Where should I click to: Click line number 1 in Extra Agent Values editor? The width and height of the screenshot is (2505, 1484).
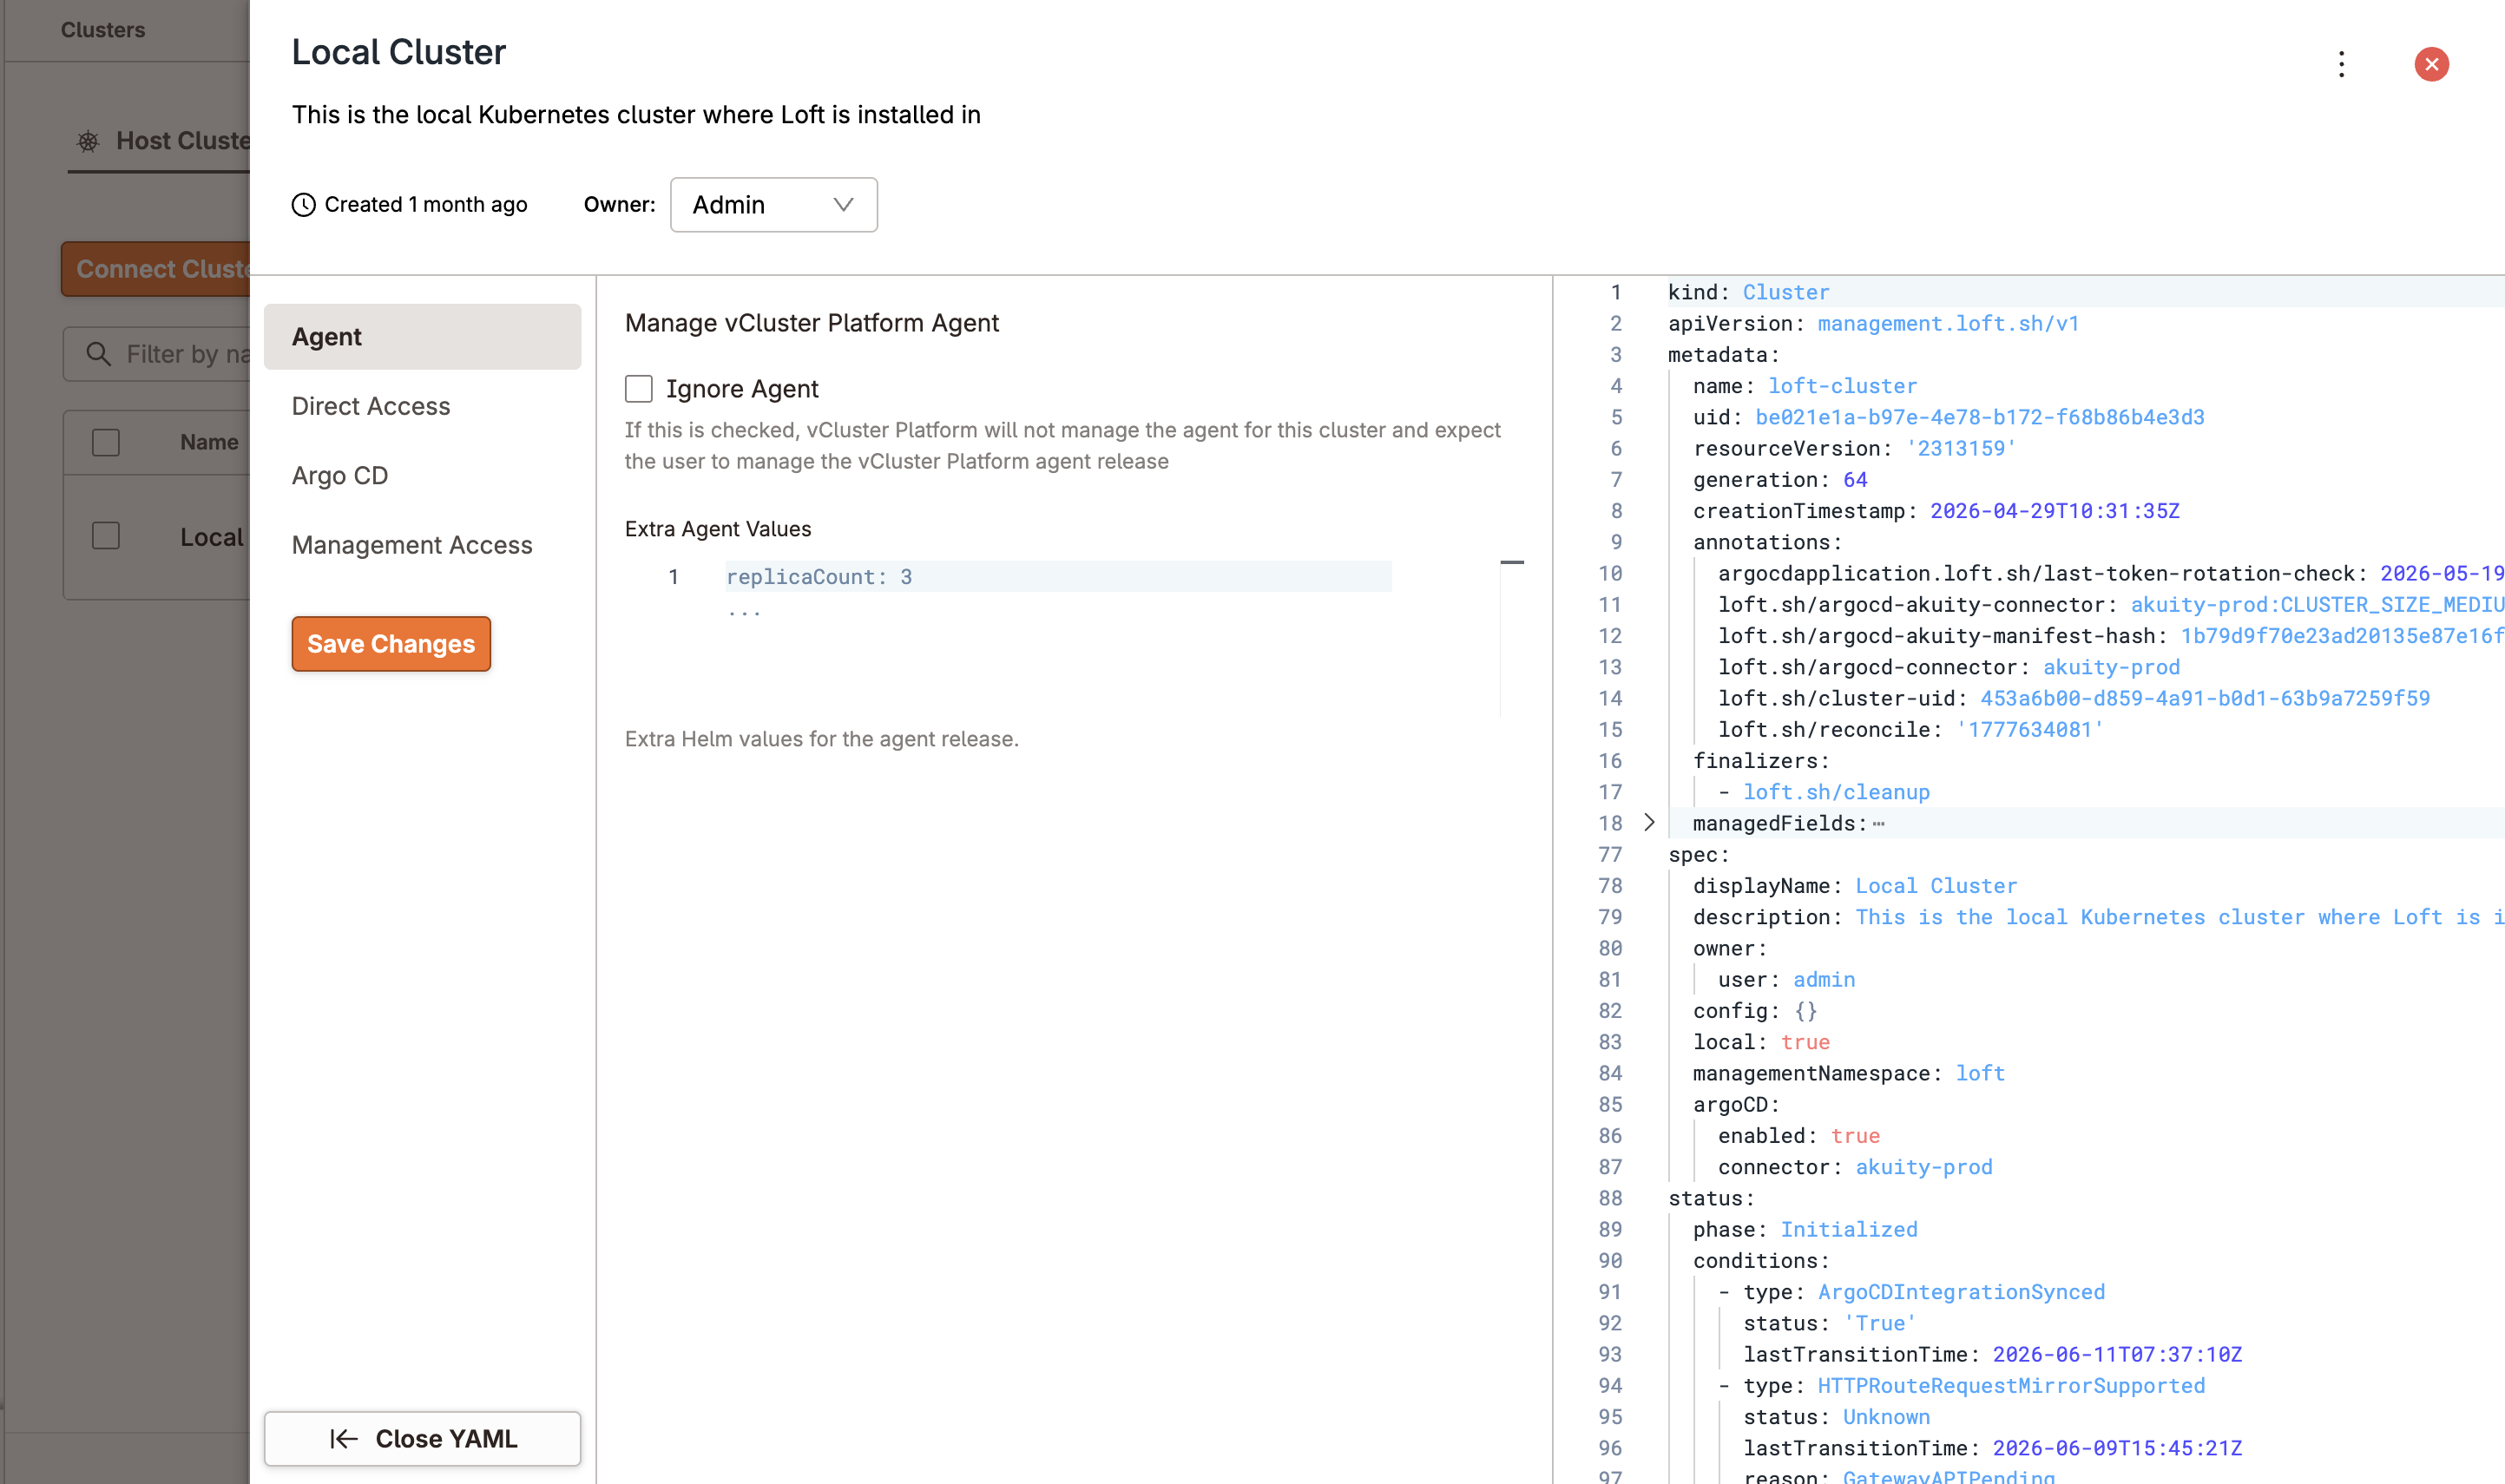point(674,577)
